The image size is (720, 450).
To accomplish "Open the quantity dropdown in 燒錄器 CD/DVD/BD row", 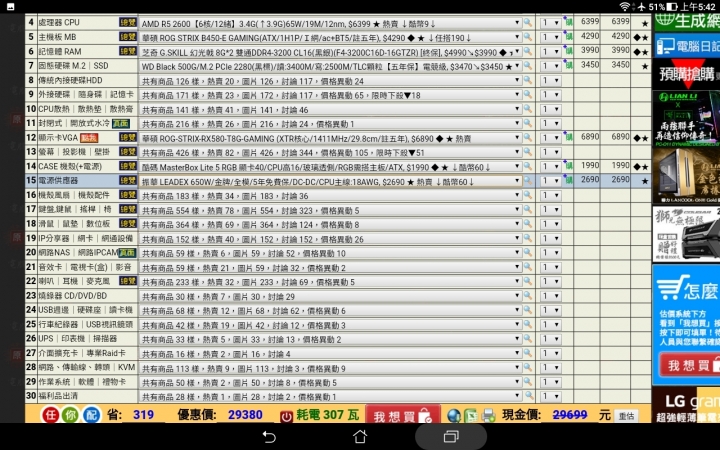I will [550, 296].
